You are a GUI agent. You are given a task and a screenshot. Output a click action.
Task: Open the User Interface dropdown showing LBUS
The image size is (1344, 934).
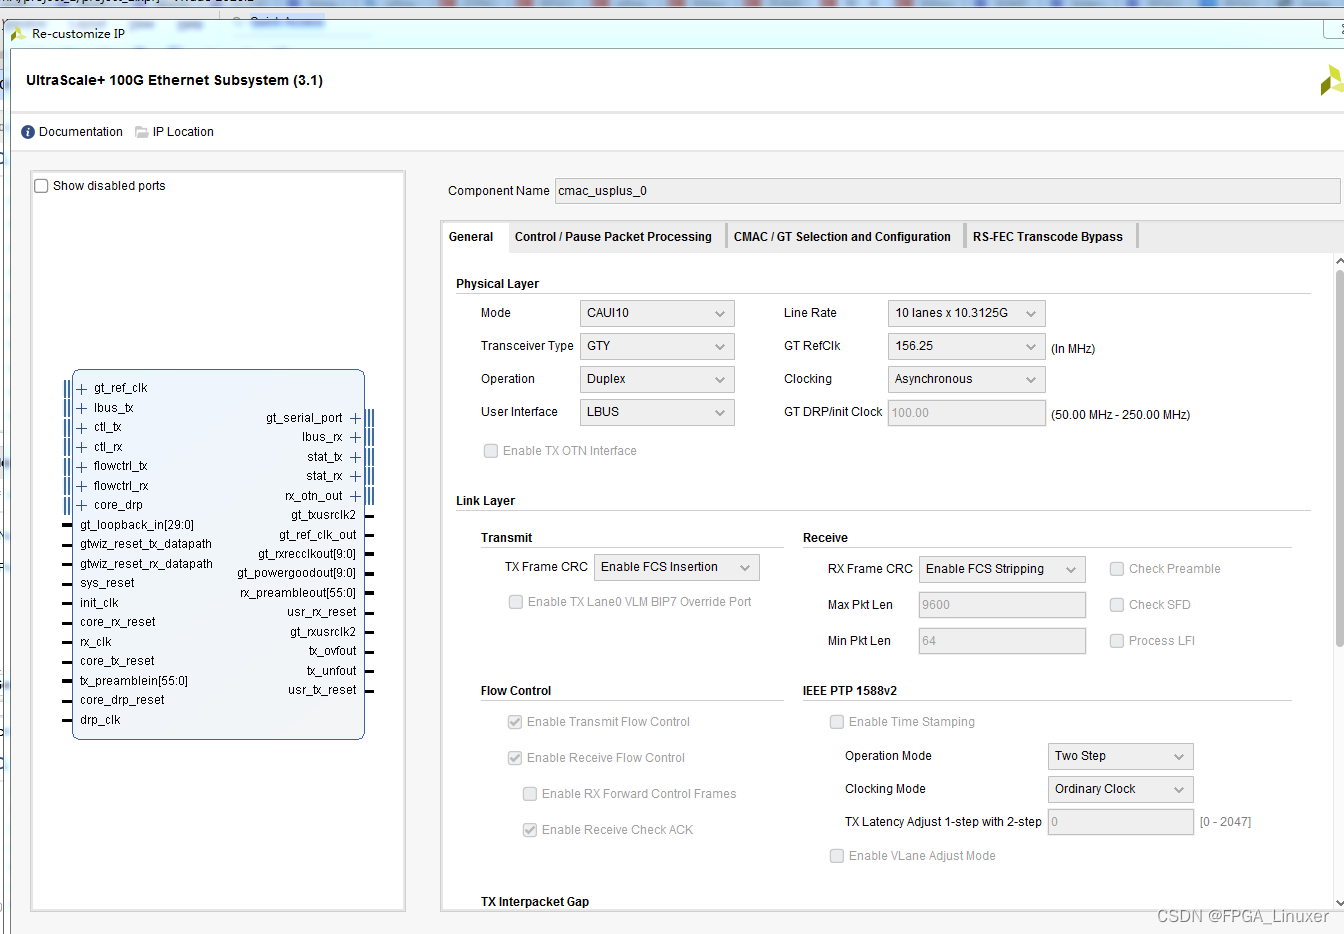coord(657,412)
